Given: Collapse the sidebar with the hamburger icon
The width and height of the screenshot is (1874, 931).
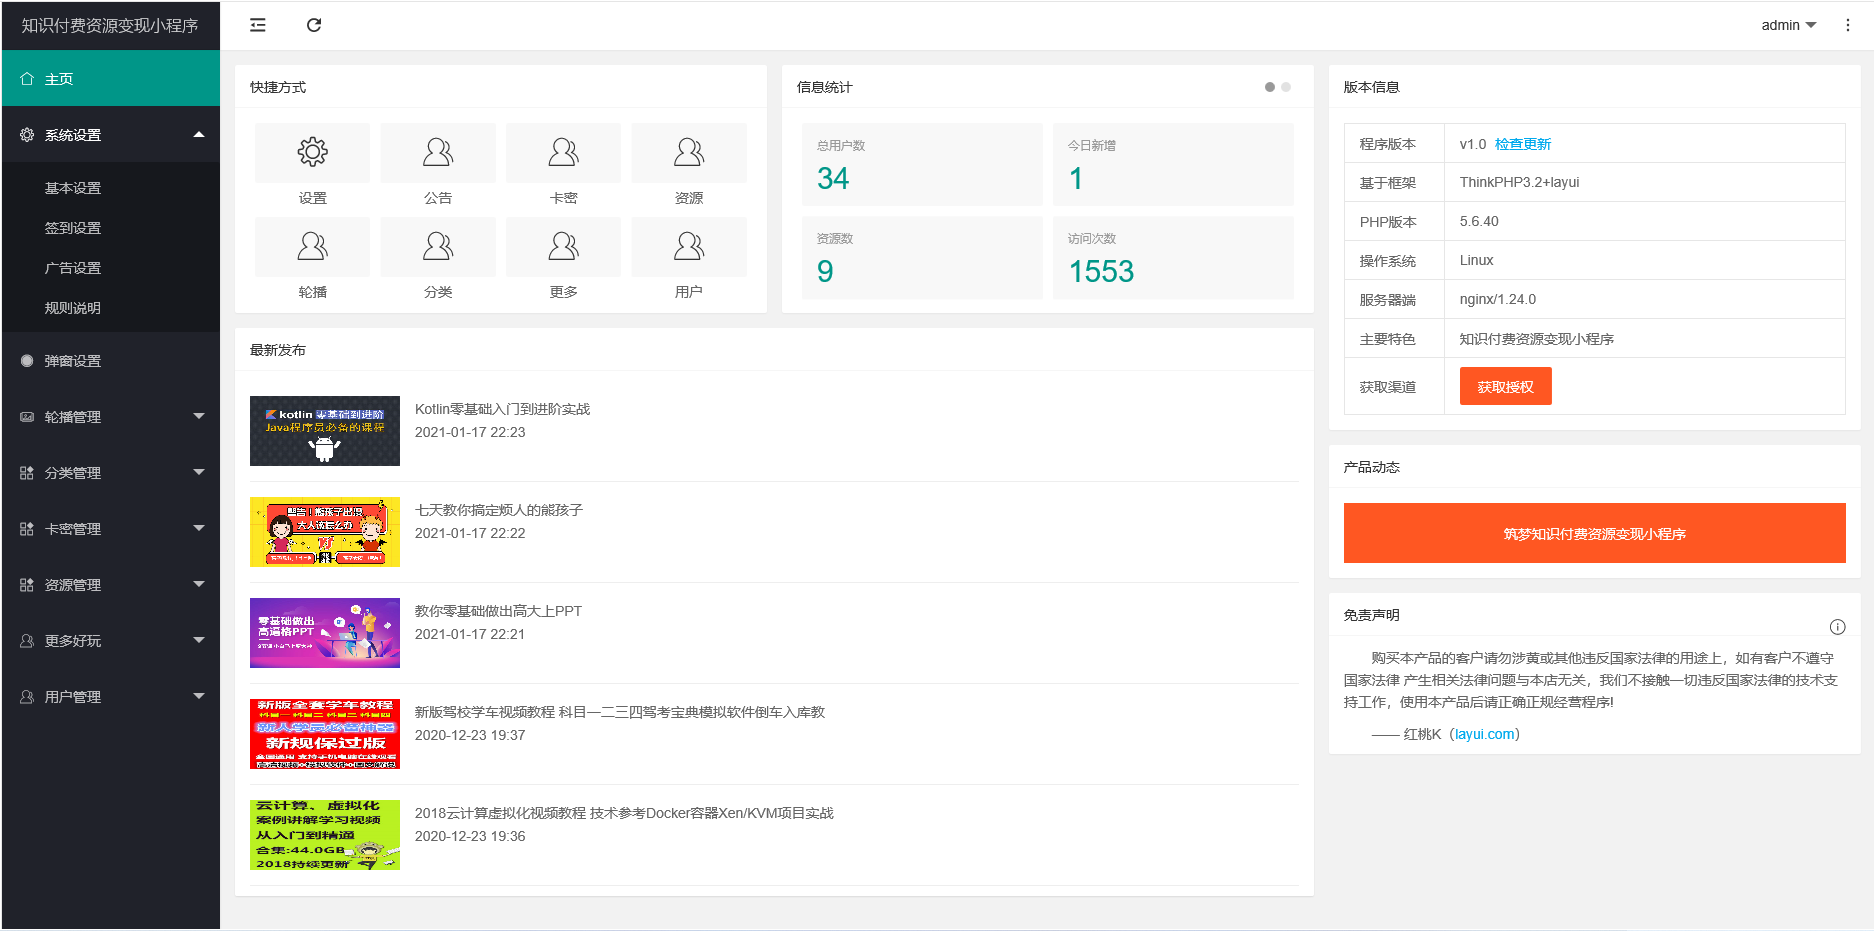Looking at the screenshot, I should pos(257,25).
